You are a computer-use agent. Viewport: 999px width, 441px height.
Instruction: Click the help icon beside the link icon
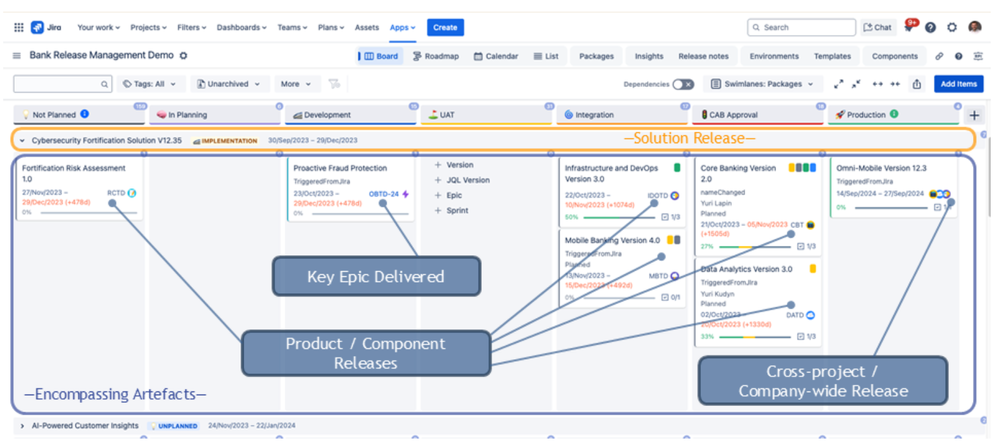(958, 56)
